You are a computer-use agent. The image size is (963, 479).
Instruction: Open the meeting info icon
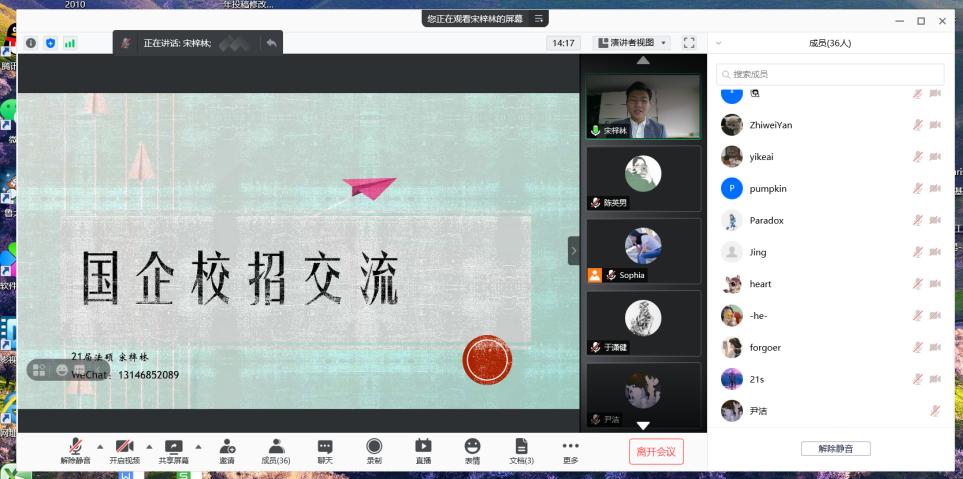(31, 43)
